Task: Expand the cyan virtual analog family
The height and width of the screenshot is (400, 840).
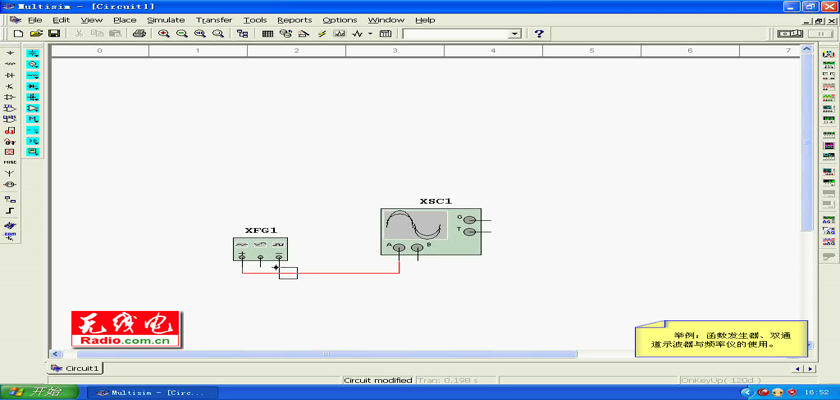Action: (33, 108)
